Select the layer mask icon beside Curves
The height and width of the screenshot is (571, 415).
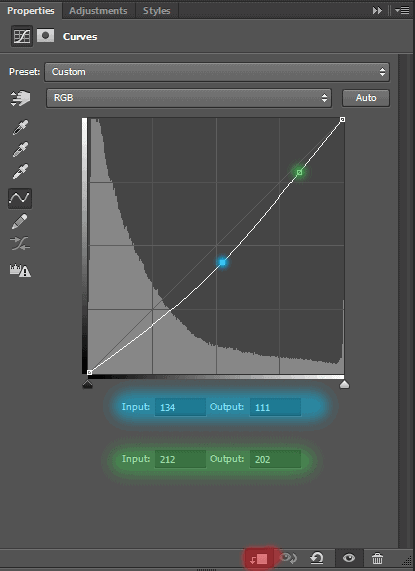tap(46, 36)
